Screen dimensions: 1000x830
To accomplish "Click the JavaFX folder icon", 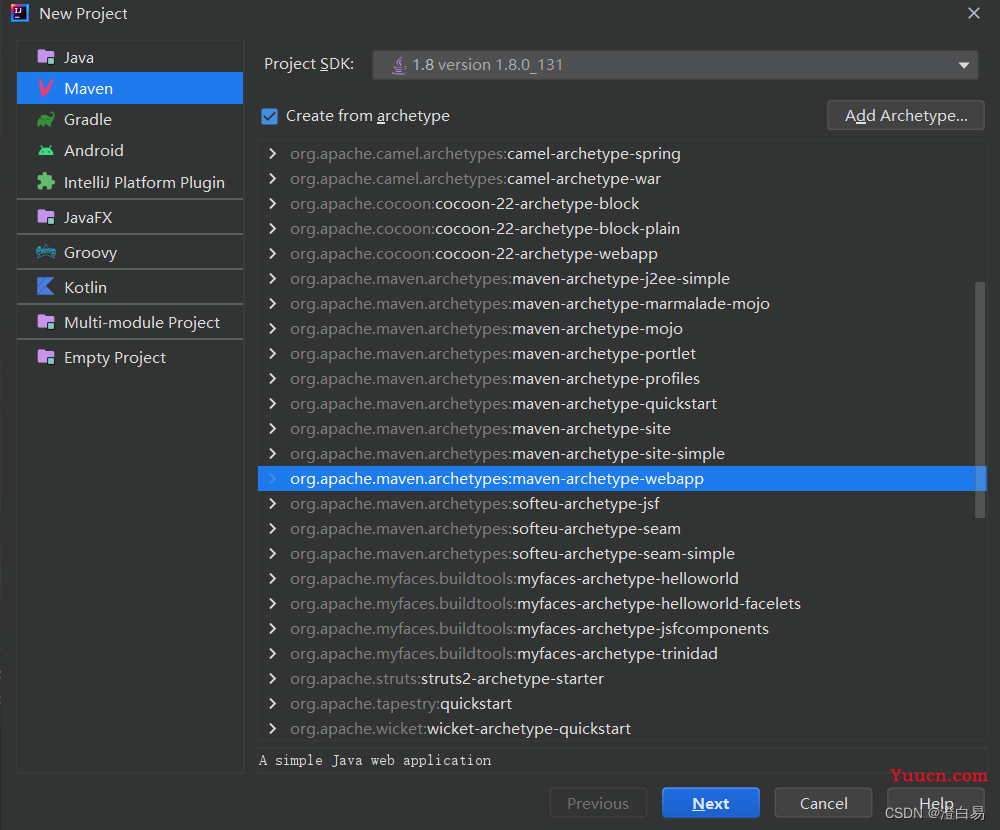I will (45, 217).
